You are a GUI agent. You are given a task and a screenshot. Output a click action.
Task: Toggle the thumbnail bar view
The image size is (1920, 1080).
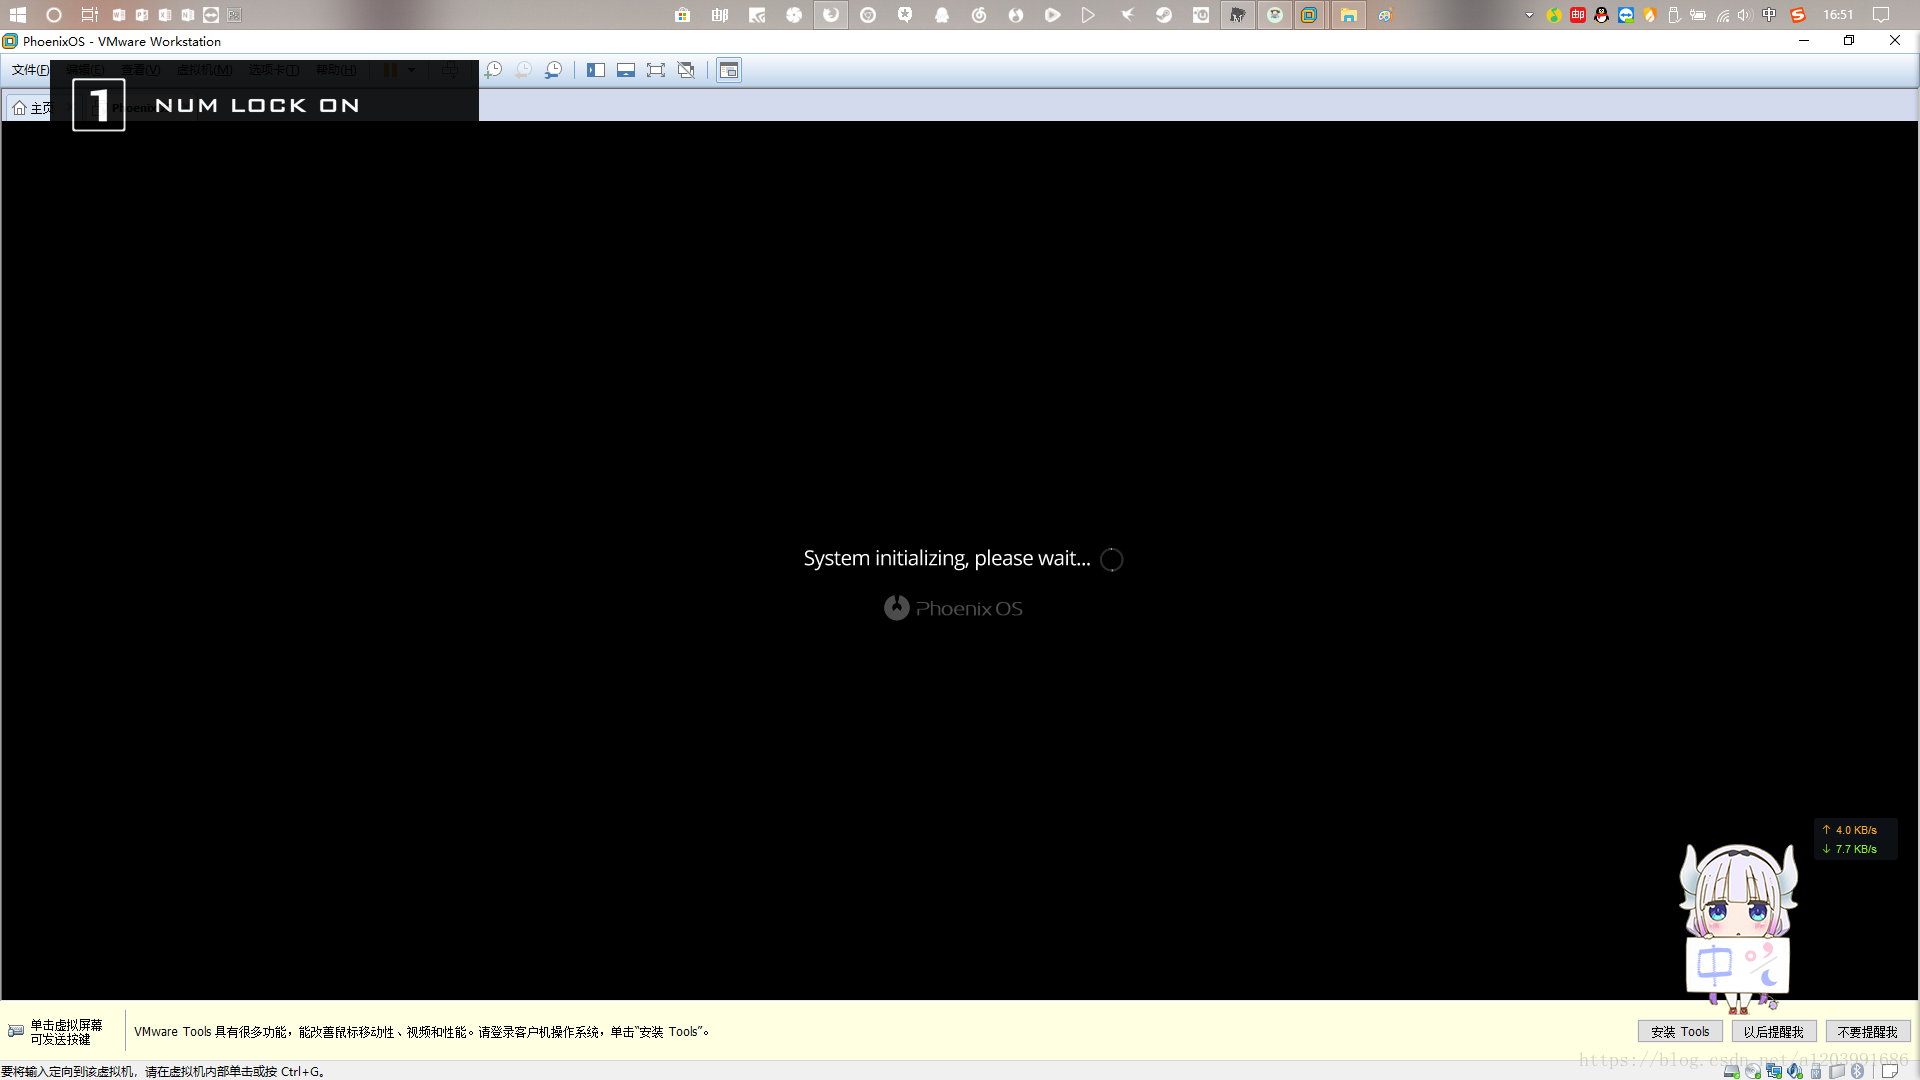click(626, 70)
